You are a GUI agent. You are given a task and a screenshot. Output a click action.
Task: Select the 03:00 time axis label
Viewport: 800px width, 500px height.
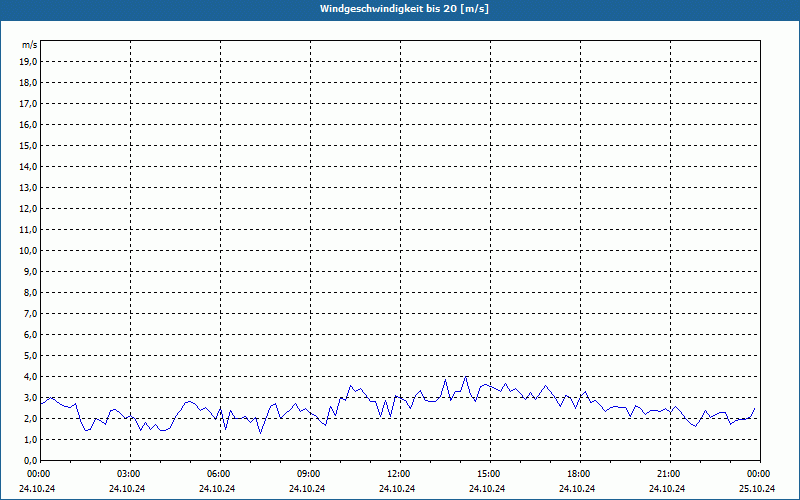tap(129, 474)
